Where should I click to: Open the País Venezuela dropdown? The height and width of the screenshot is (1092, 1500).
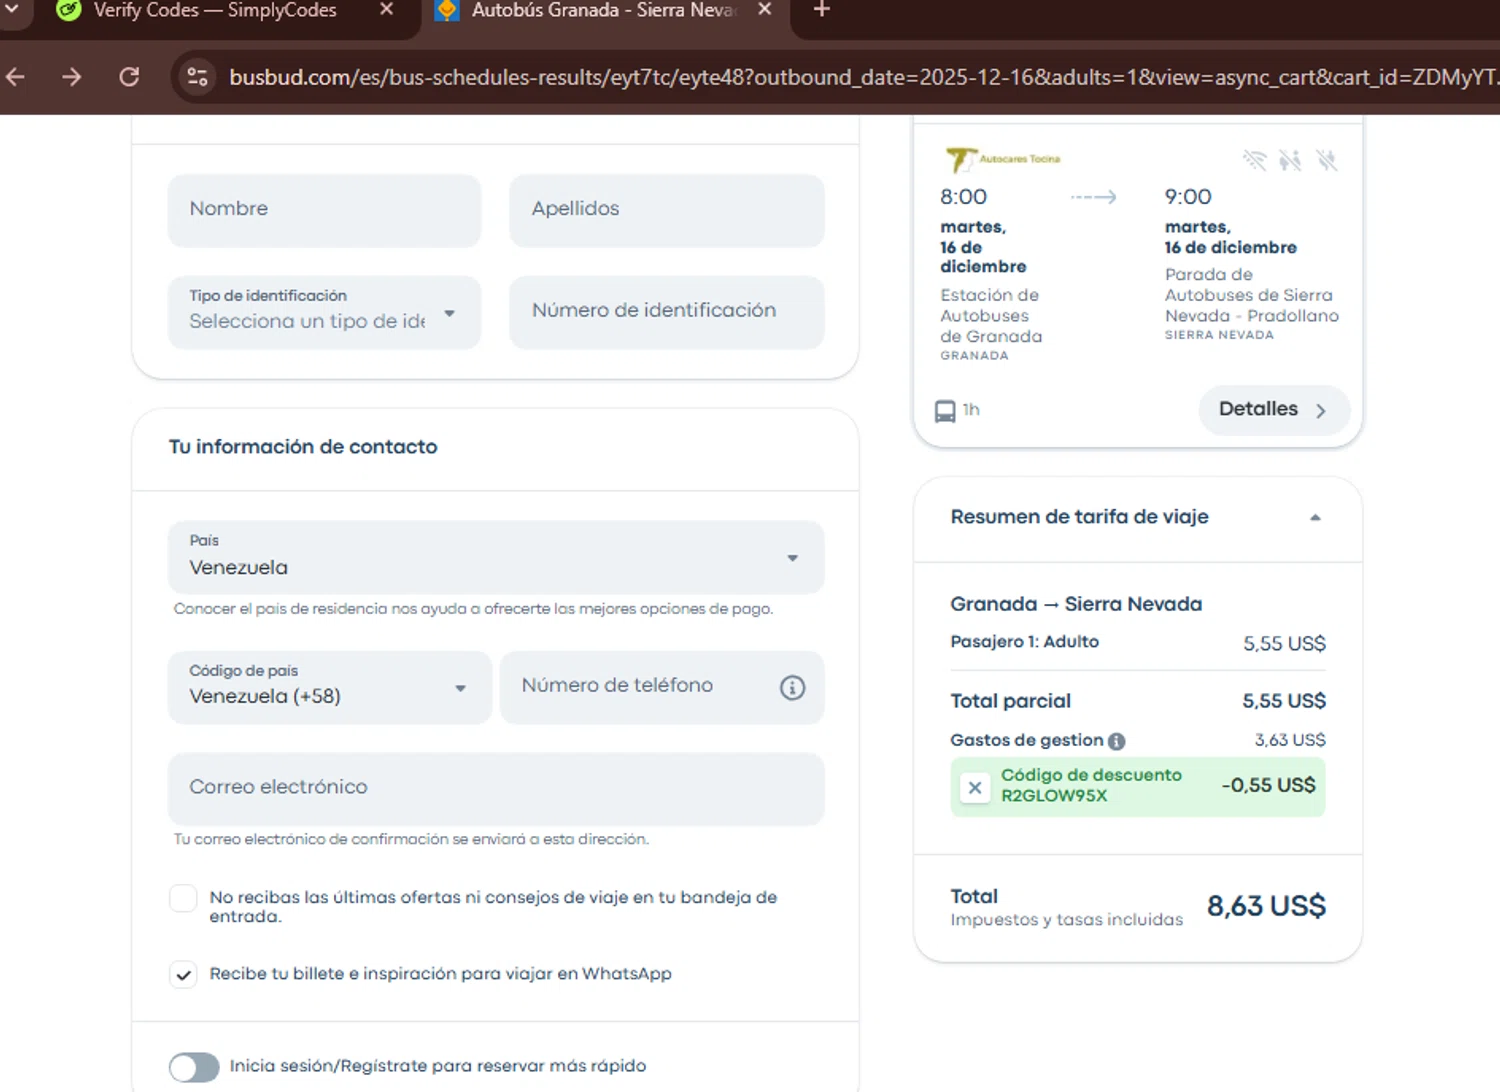pos(496,557)
